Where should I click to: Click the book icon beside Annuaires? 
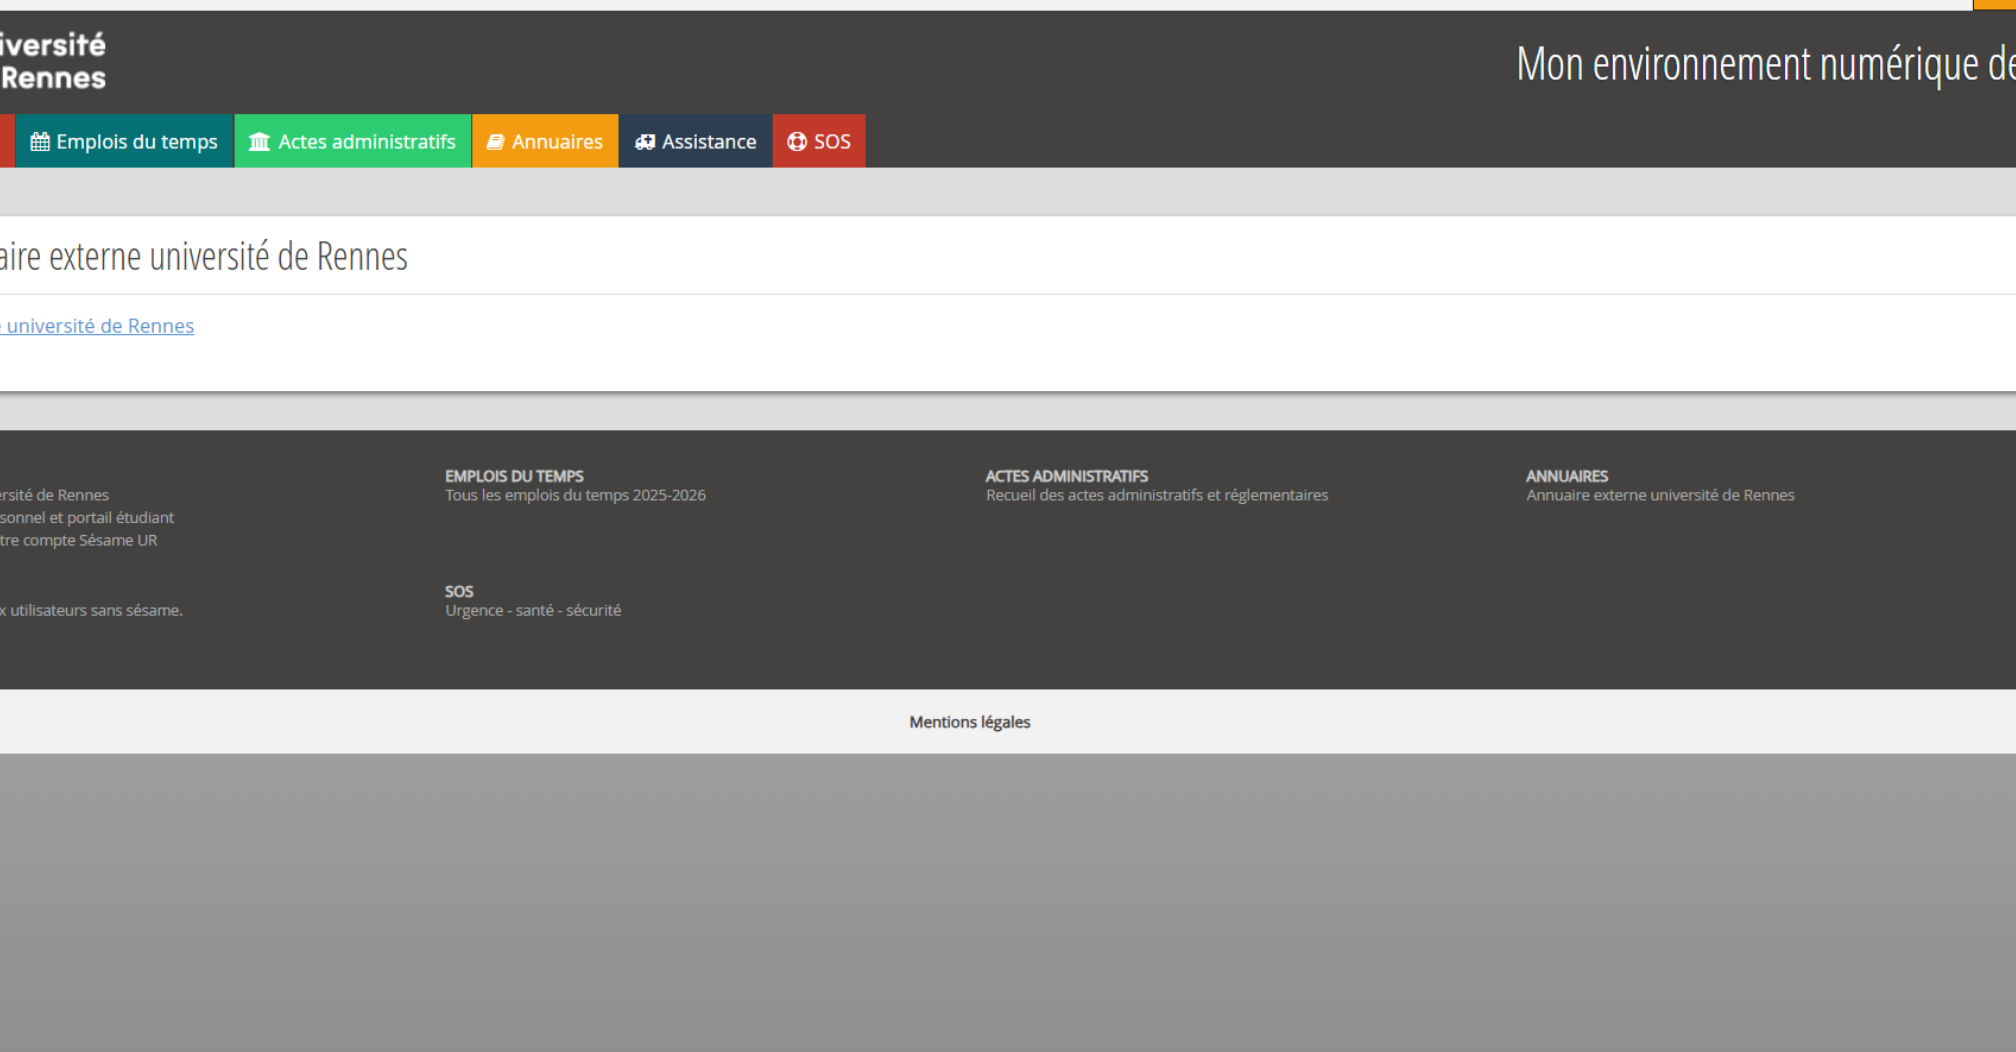(x=495, y=142)
